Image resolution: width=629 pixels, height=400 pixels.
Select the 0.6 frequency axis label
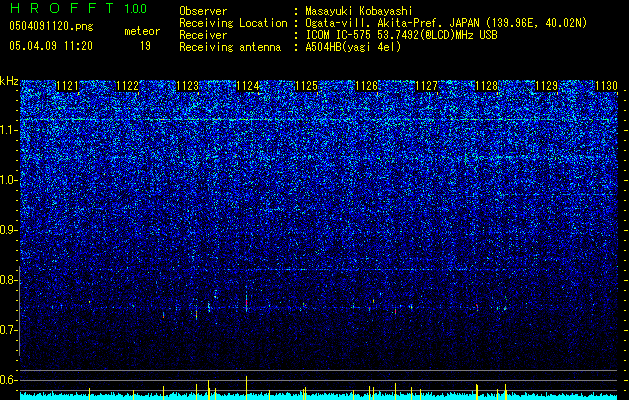8,380
